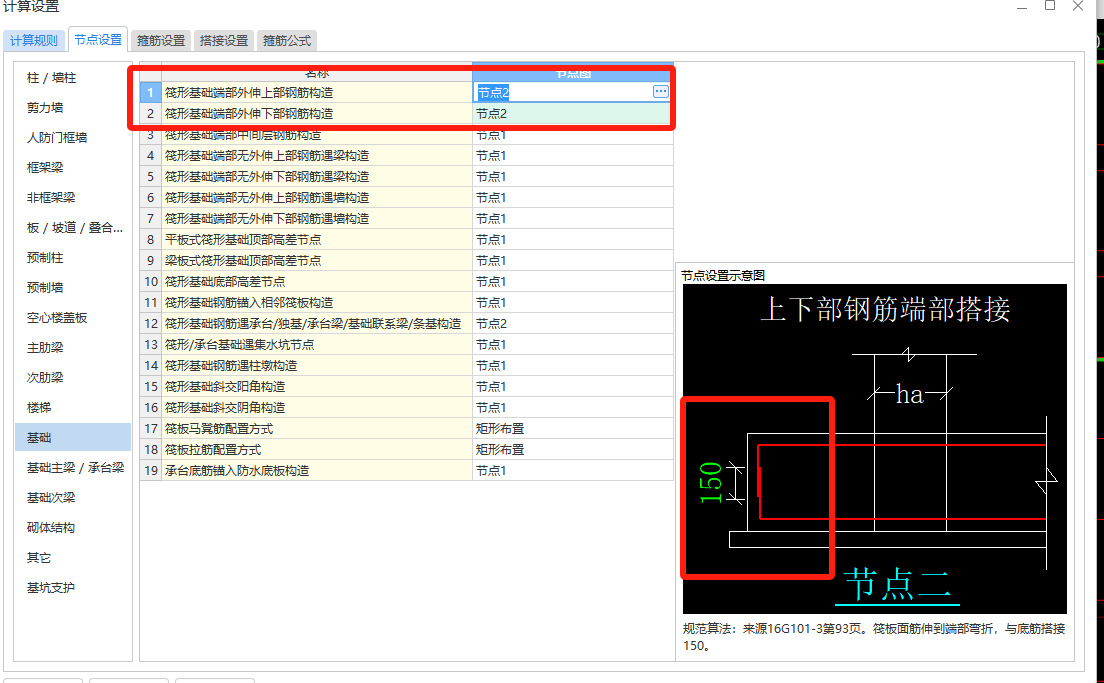Select 基础 category
This screenshot has width=1104, height=683.
tap(73, 437)
